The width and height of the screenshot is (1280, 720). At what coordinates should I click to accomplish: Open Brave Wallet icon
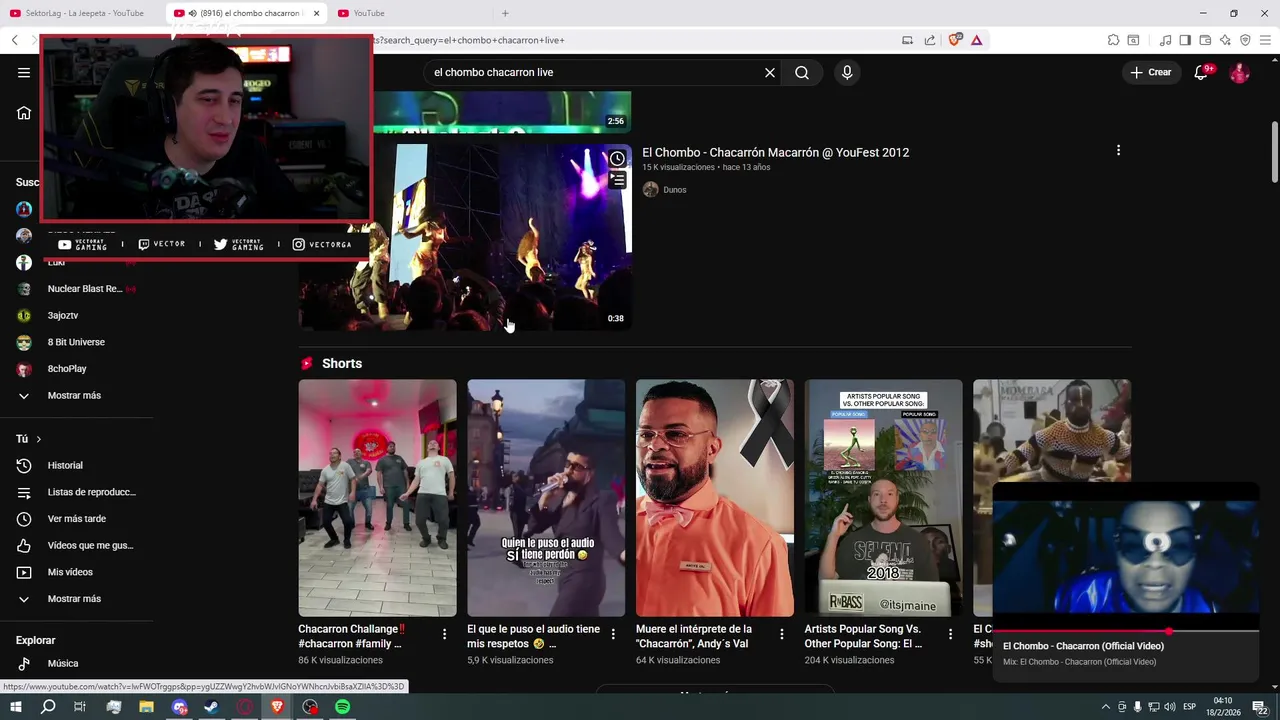(x=1205, y=40)
